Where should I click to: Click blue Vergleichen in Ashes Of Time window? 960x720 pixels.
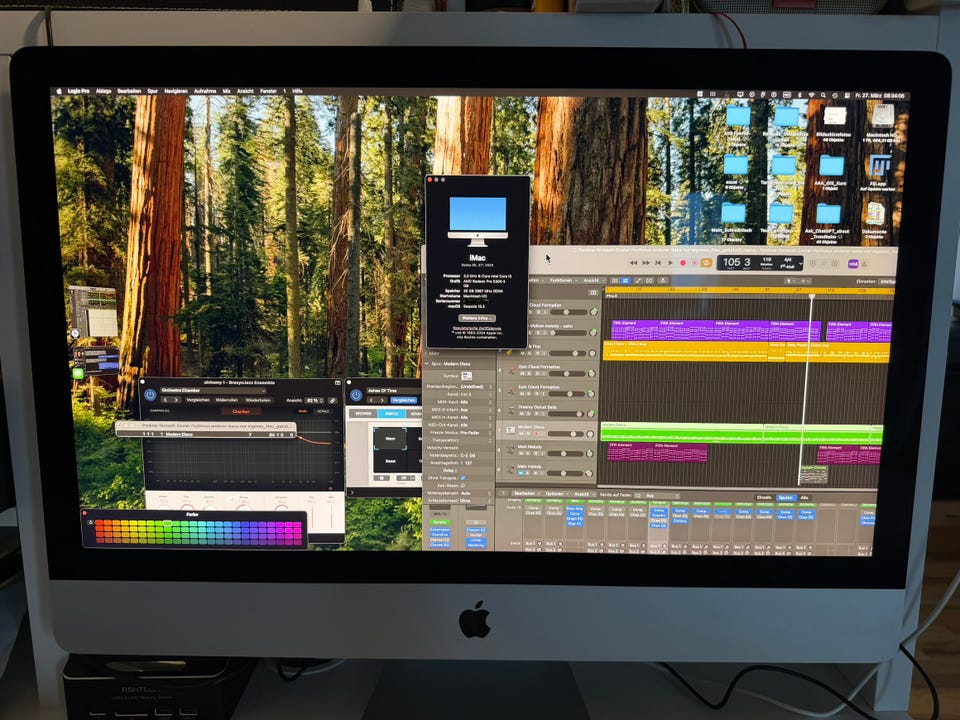coord(403,400)
